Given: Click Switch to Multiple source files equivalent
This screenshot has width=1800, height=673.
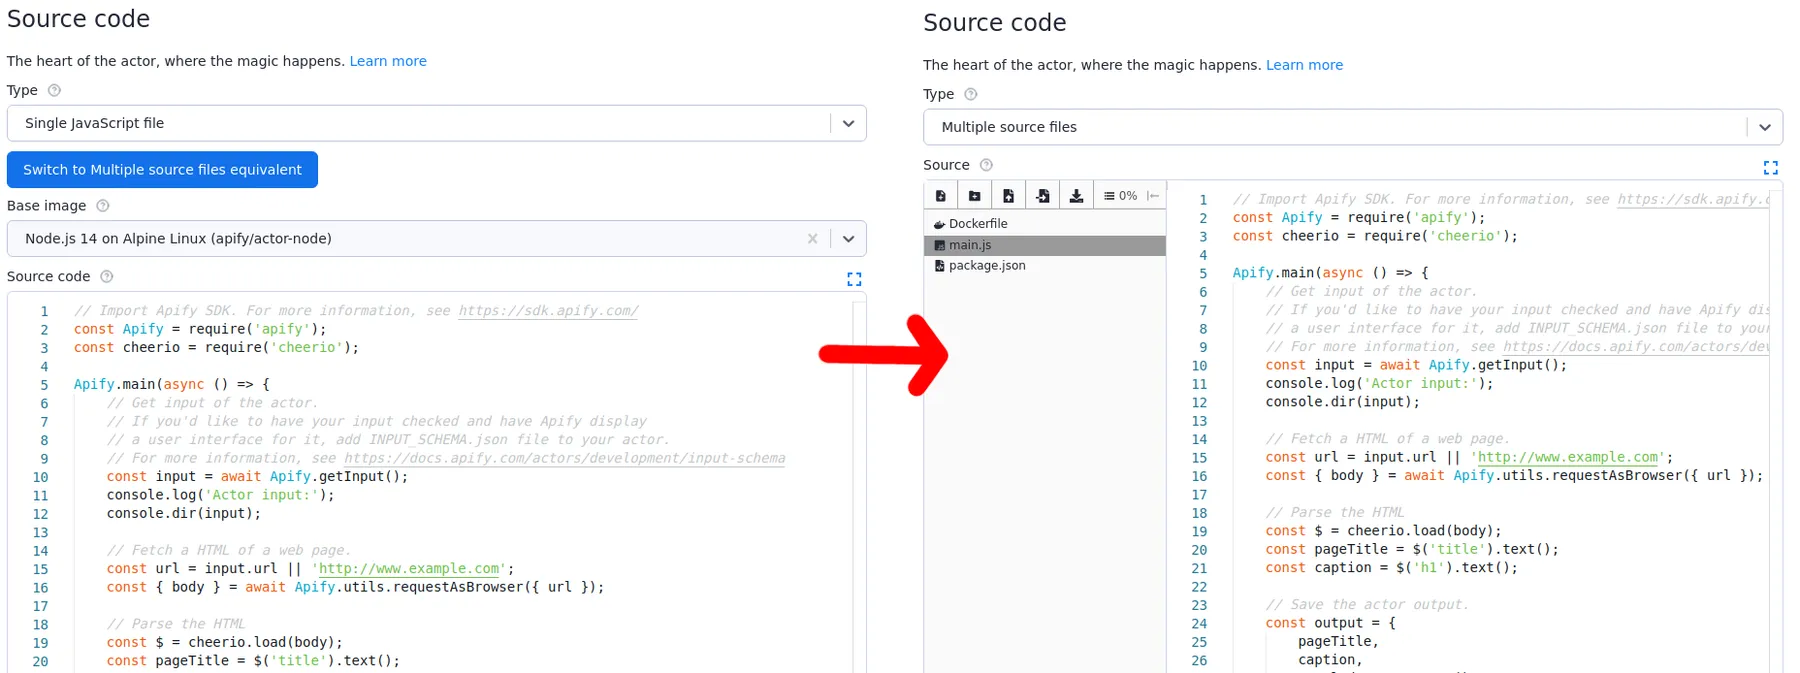Looking at the screenshot, I should (x=162, y=170).
